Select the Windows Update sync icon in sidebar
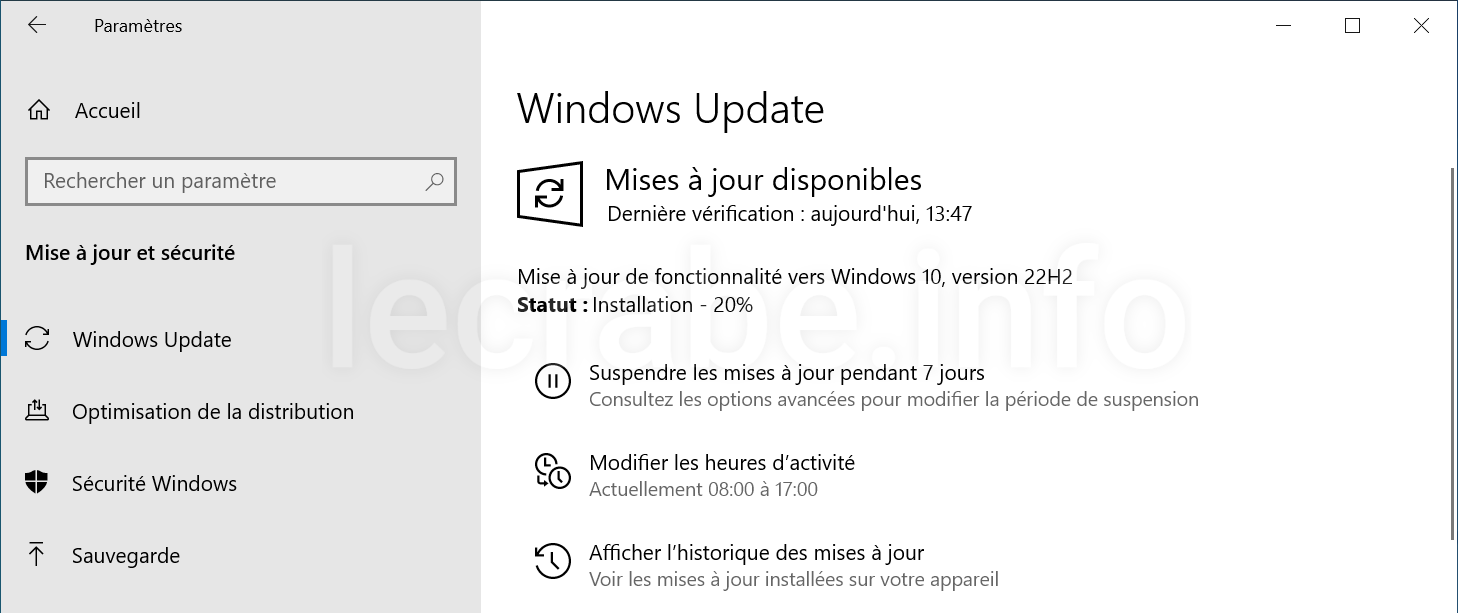The width and height of the screenshot is (1458, 613). (37, 339)
